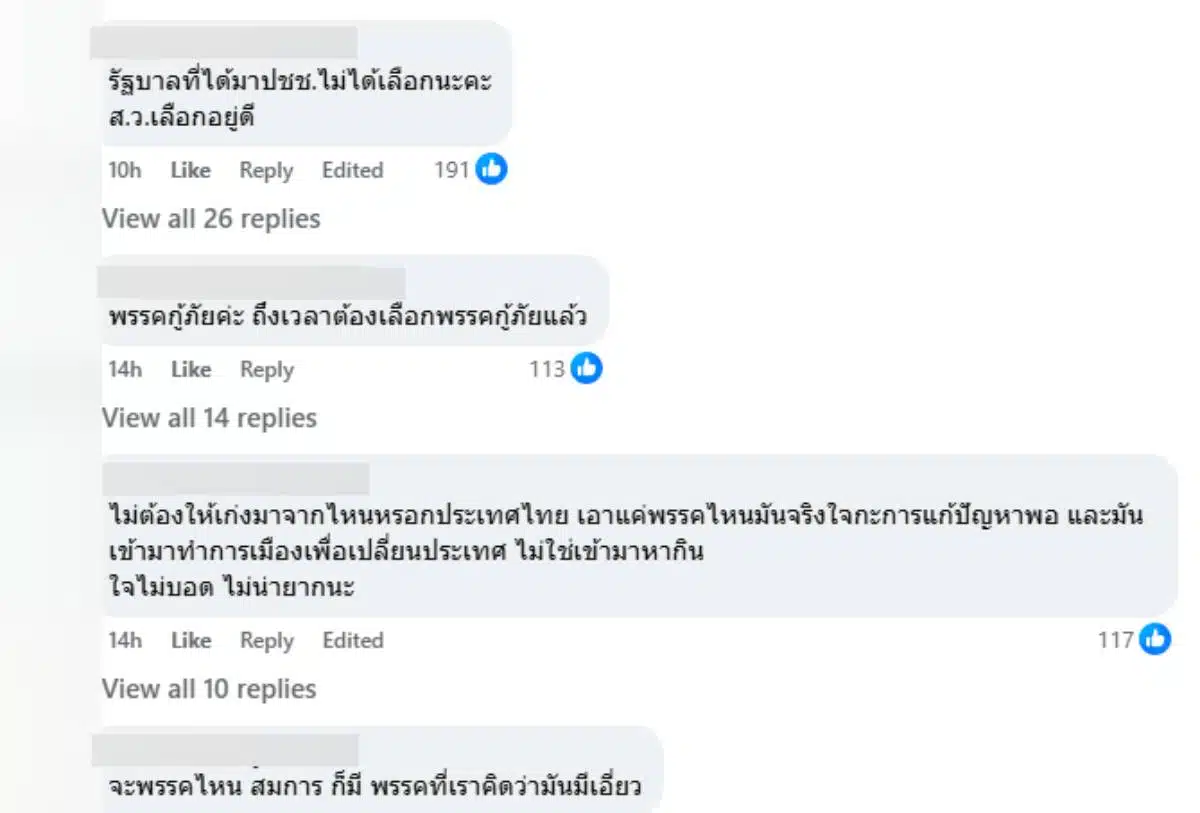Open the blurred author name of the bottom comment
This screenshot has height=813, width=1200.
pyautogui.click(x=225, y=750)
